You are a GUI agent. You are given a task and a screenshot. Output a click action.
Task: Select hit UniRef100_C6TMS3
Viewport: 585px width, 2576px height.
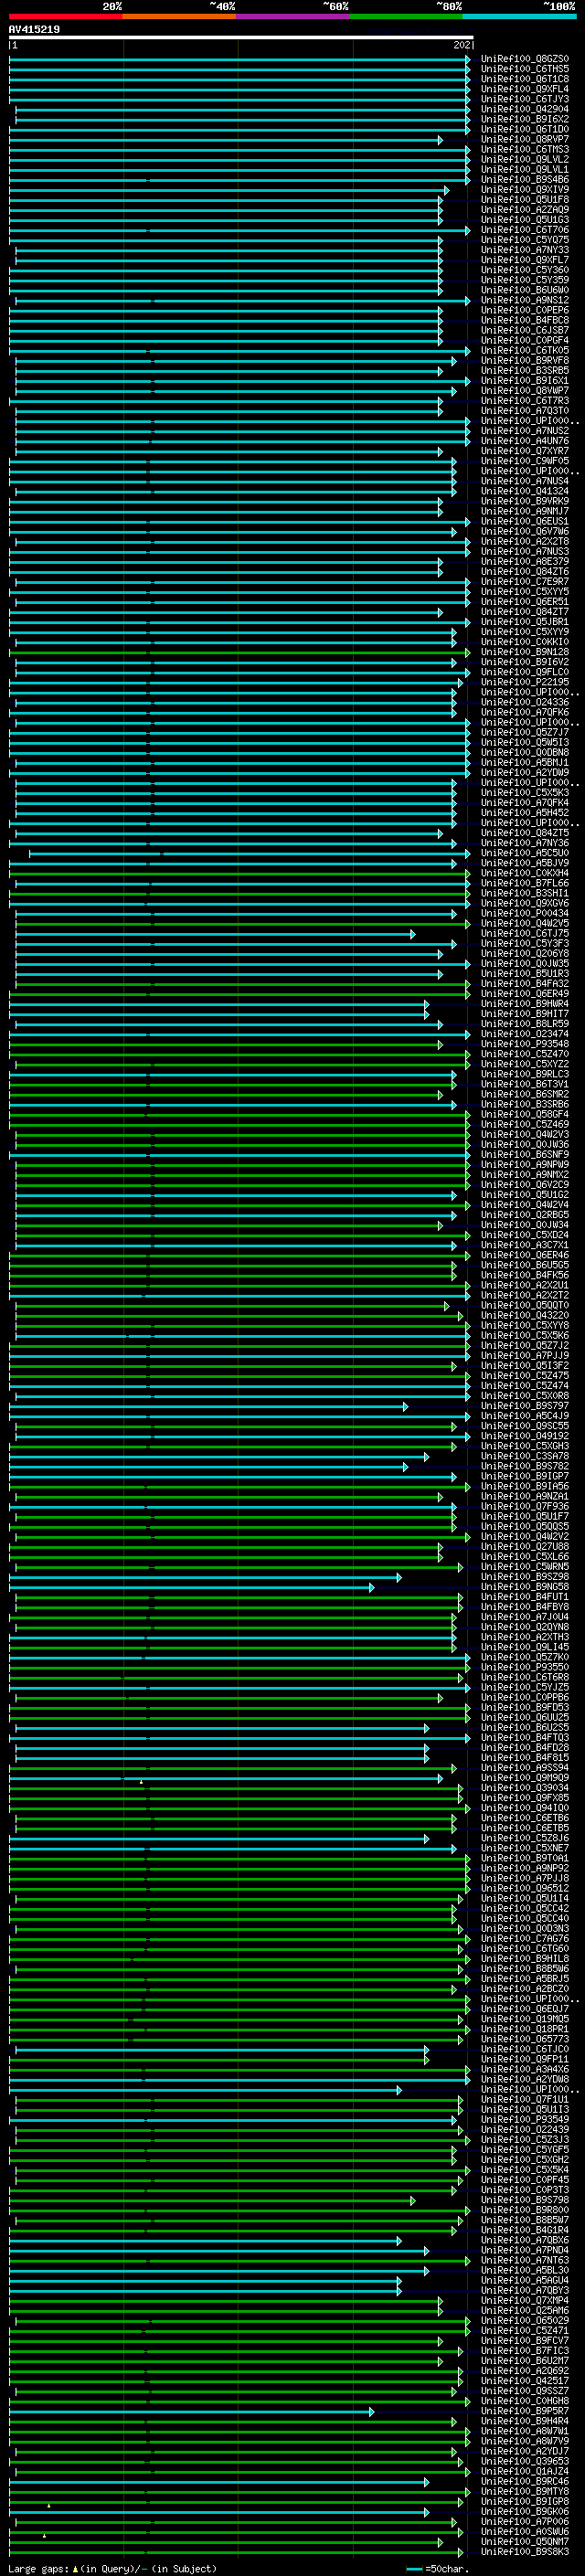[x=525, y=149]
